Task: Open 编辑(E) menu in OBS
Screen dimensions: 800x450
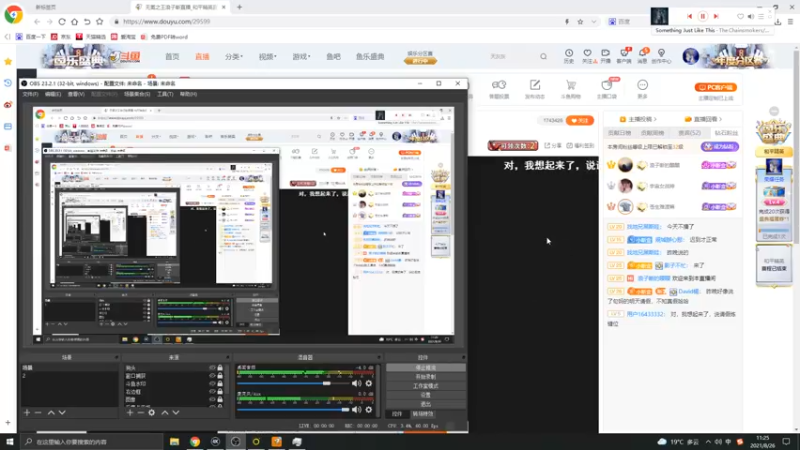Action: (x=53, y=94)
